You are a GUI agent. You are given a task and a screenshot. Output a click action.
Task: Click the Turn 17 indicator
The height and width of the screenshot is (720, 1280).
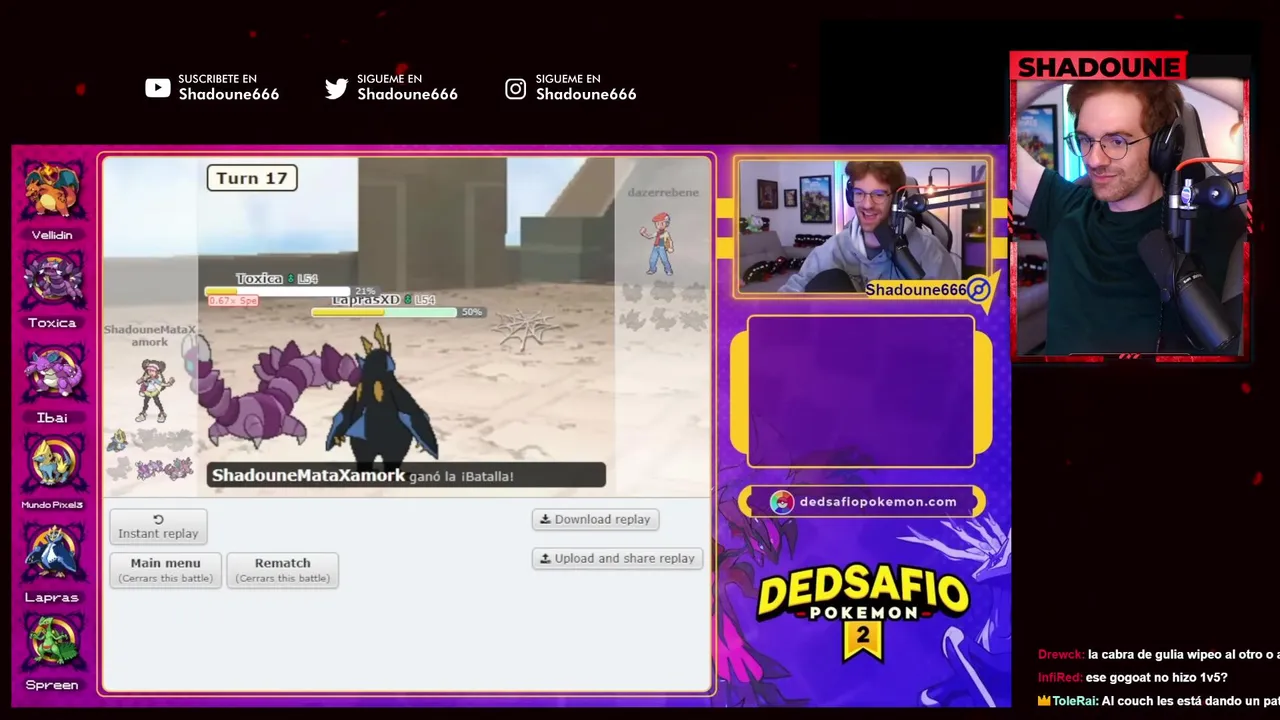[x=252, y=178]
